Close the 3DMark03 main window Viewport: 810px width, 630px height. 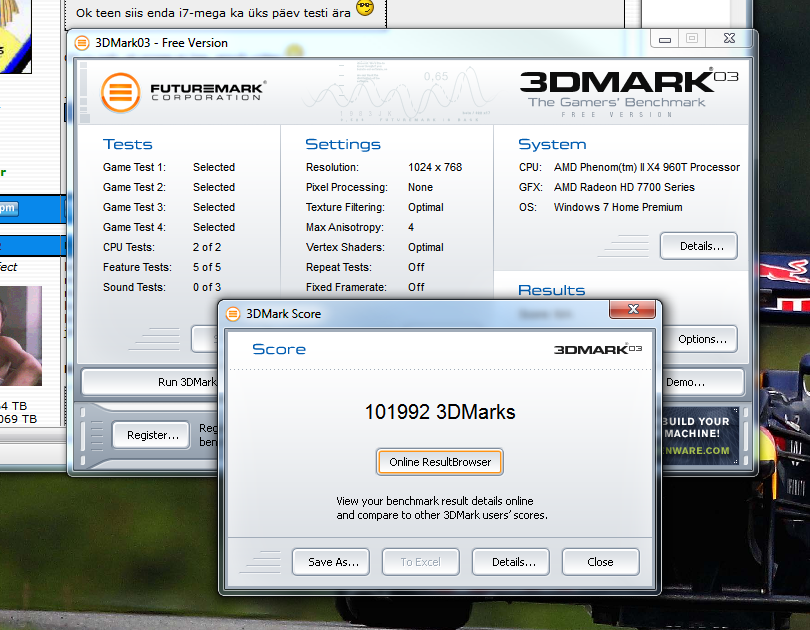coord(729,38)
